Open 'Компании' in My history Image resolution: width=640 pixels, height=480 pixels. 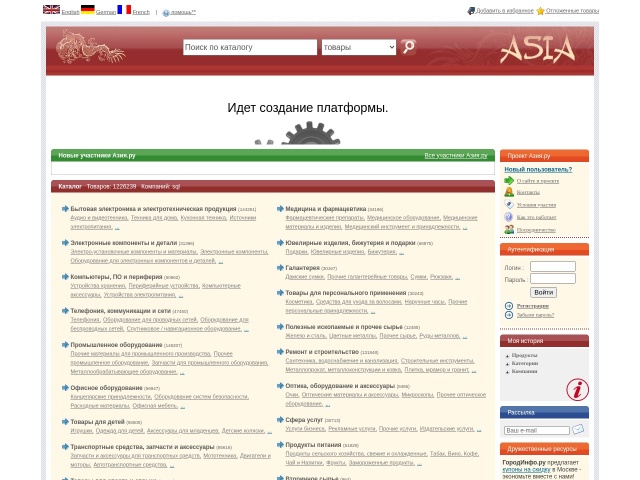click(x=524, y=371)
